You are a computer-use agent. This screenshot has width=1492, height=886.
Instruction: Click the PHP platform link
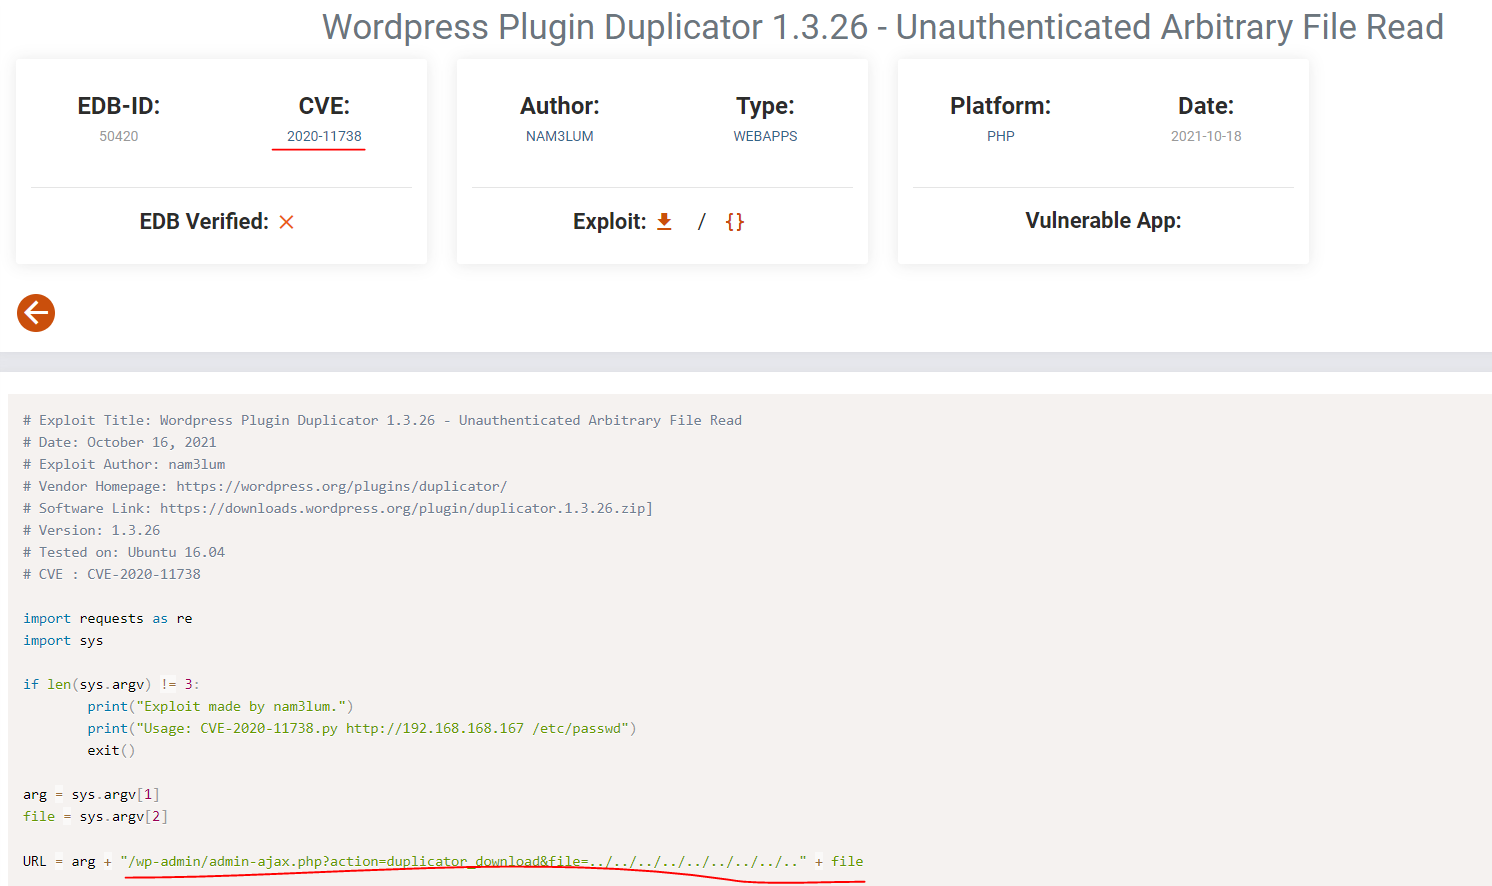tap(1001, 136)
